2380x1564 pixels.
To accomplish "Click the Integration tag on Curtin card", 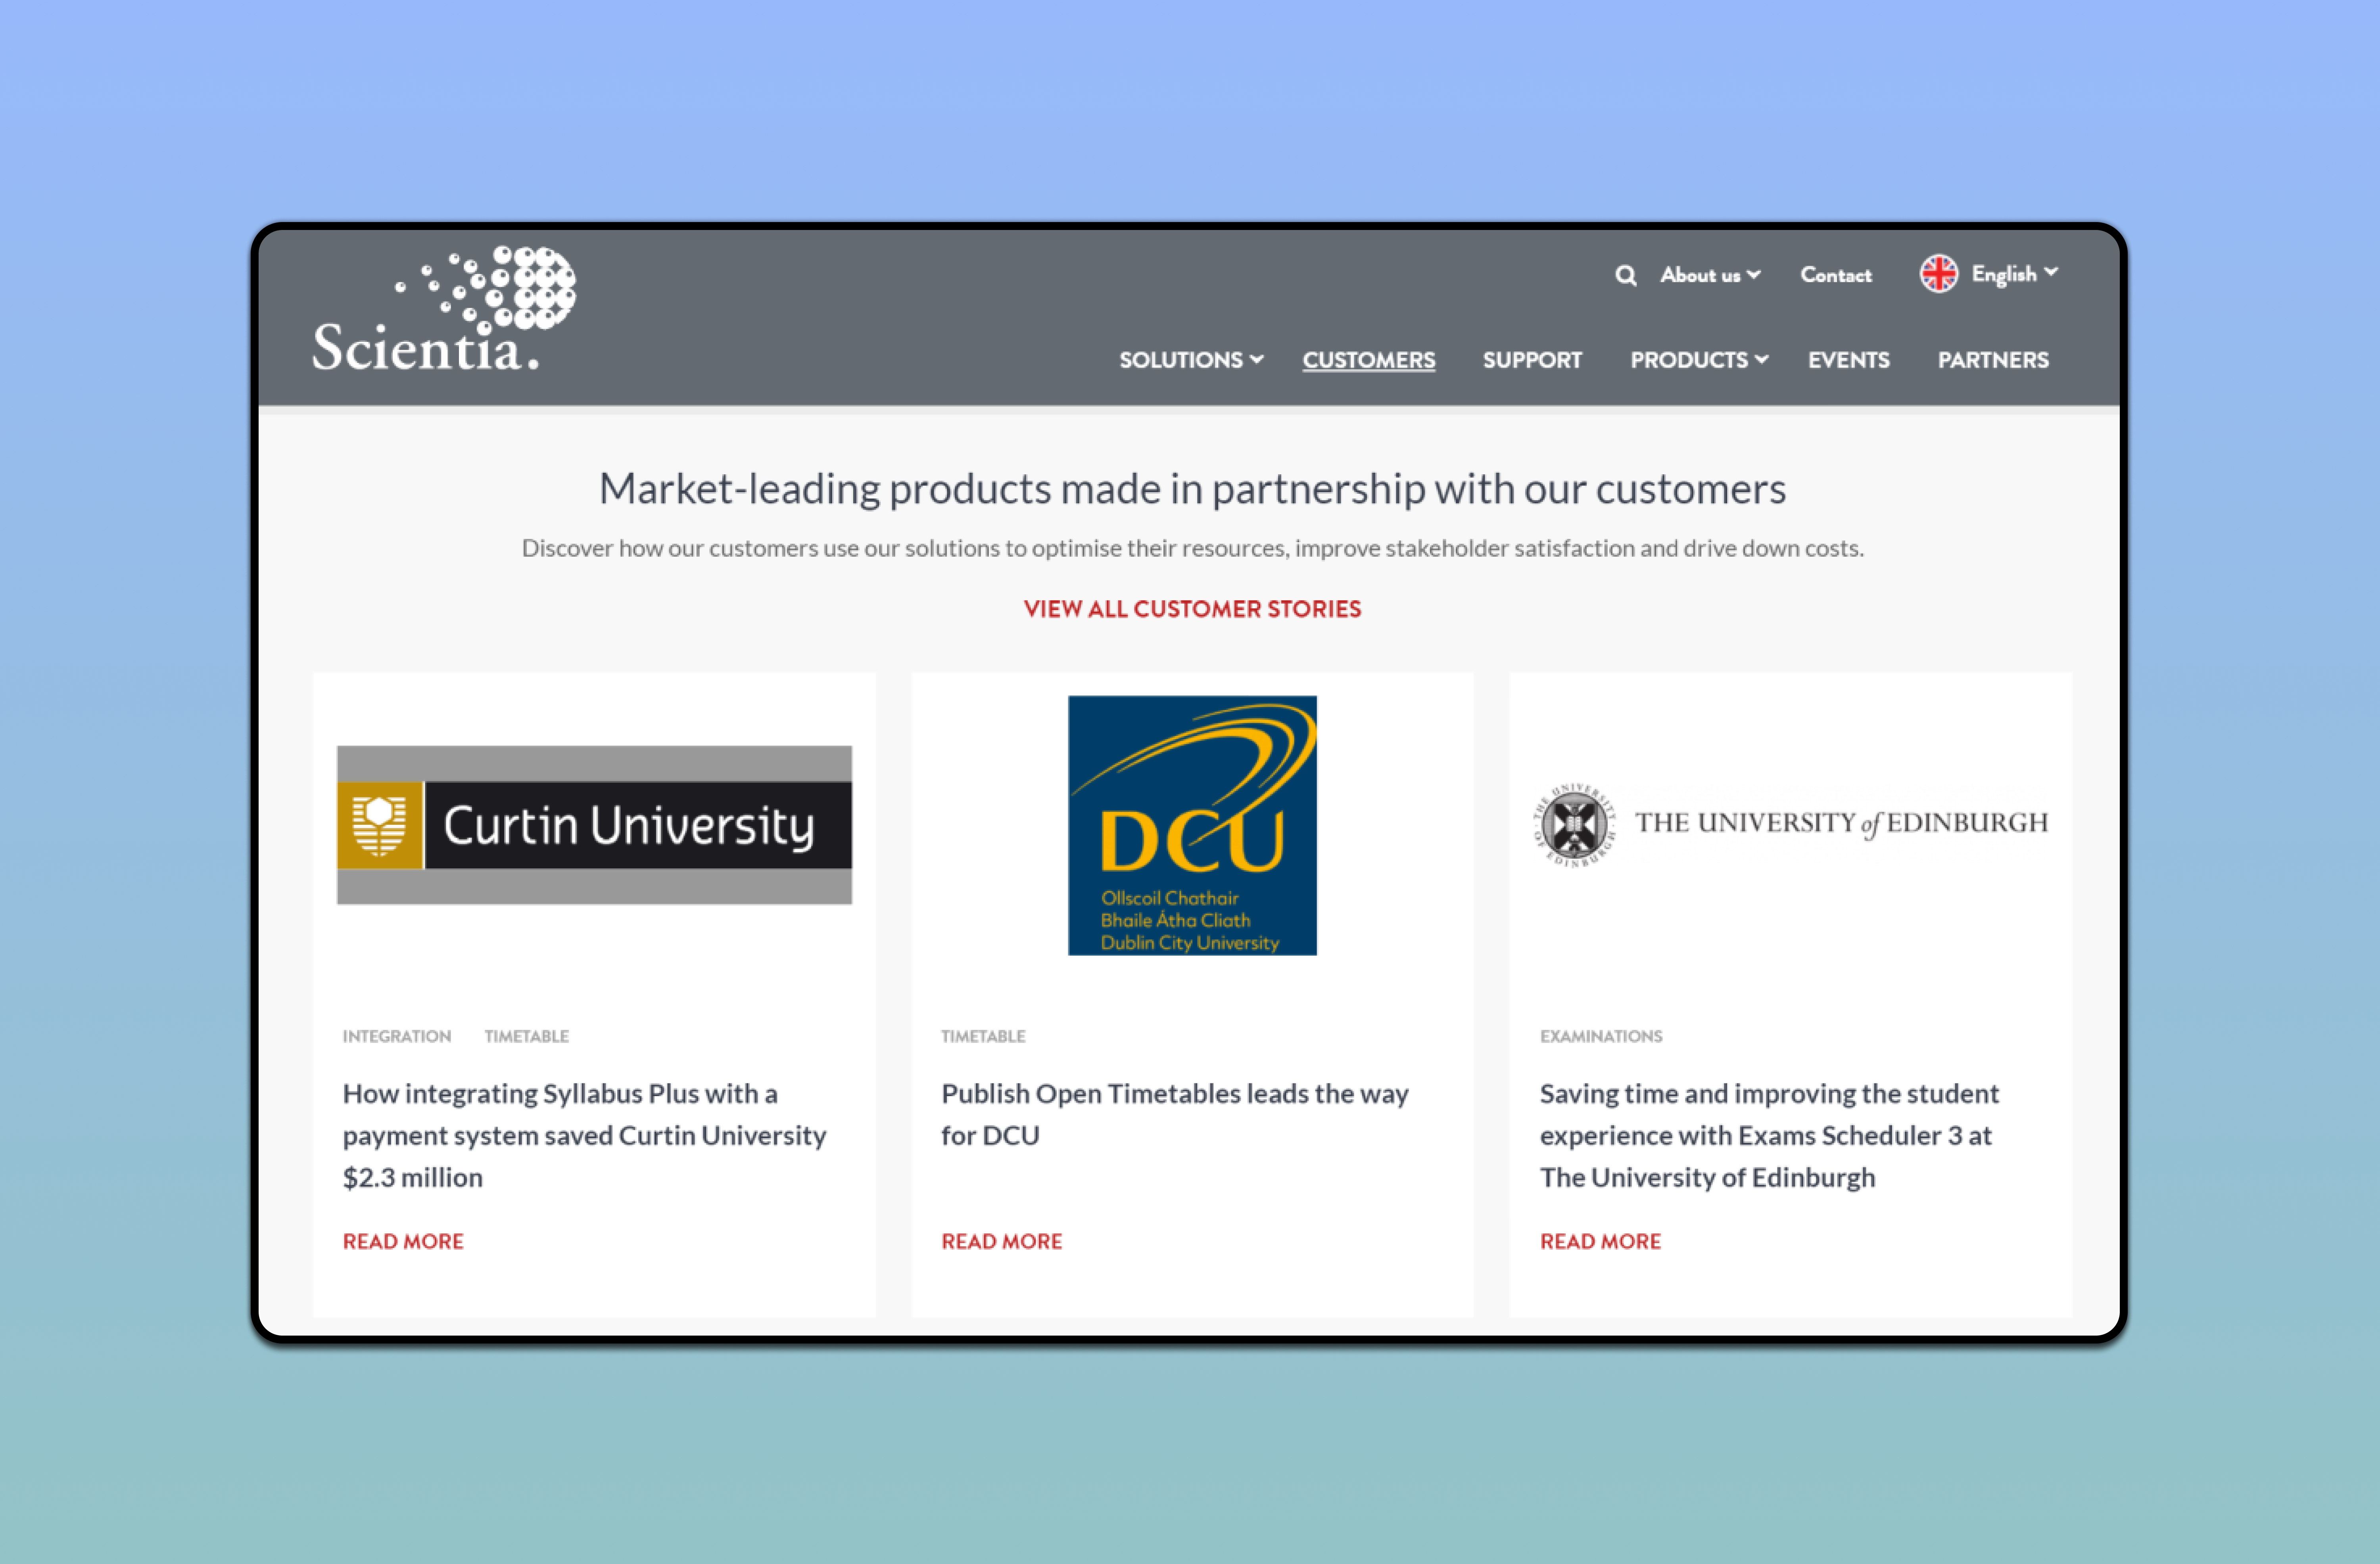I will pyautogui.click(x=397, y=1036).
